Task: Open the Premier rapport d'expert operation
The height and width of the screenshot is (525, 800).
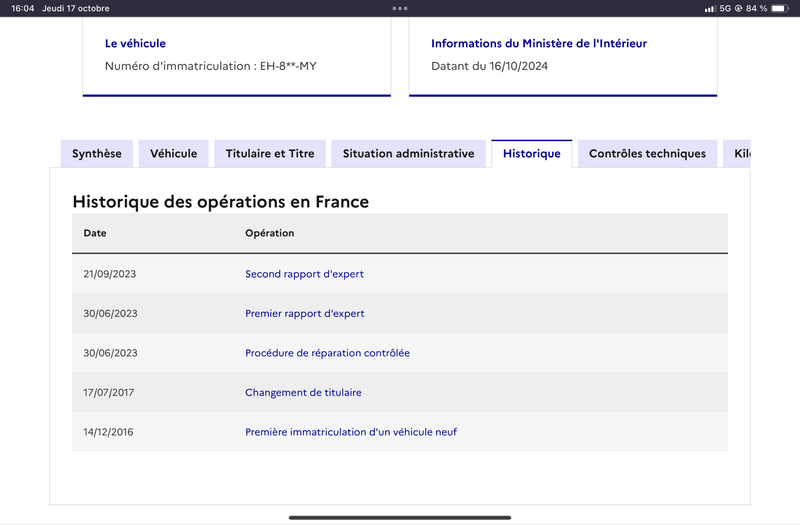Action: tap(305, 313)
